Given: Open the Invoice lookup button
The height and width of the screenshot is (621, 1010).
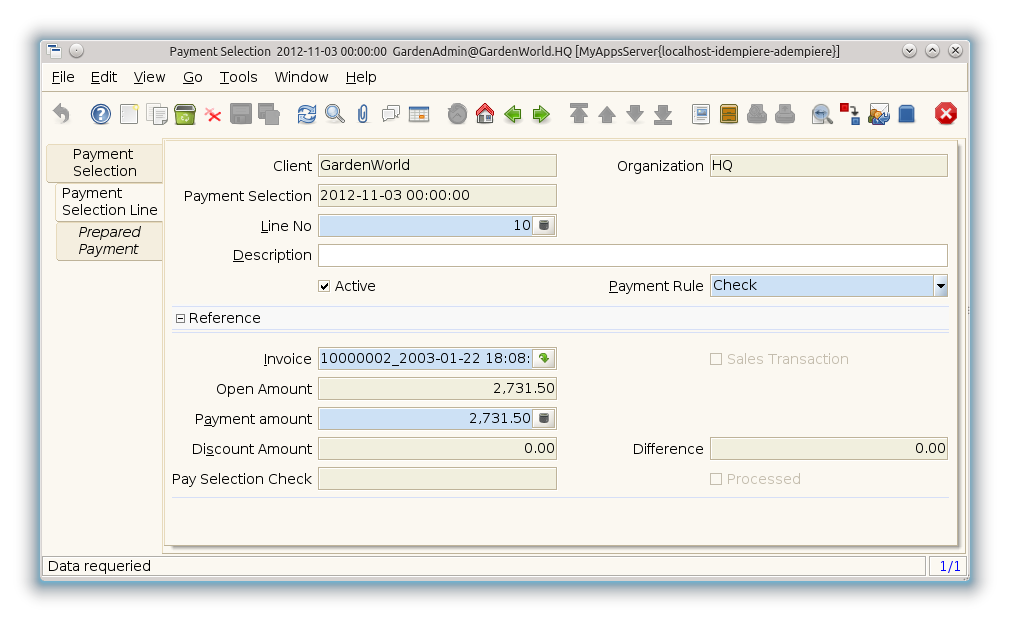Looking at the screenshot, I should tap(544, 359).
